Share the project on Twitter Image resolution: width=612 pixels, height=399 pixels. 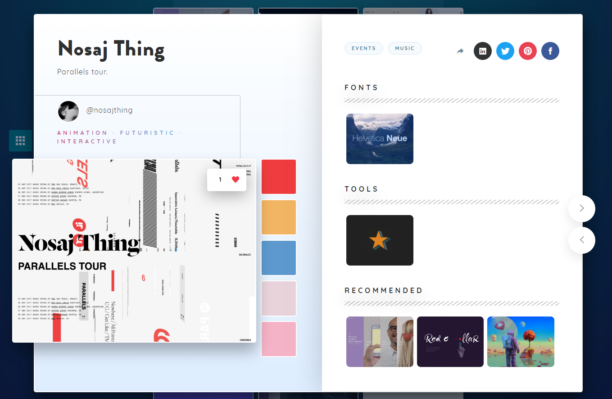tap(505, 51)
